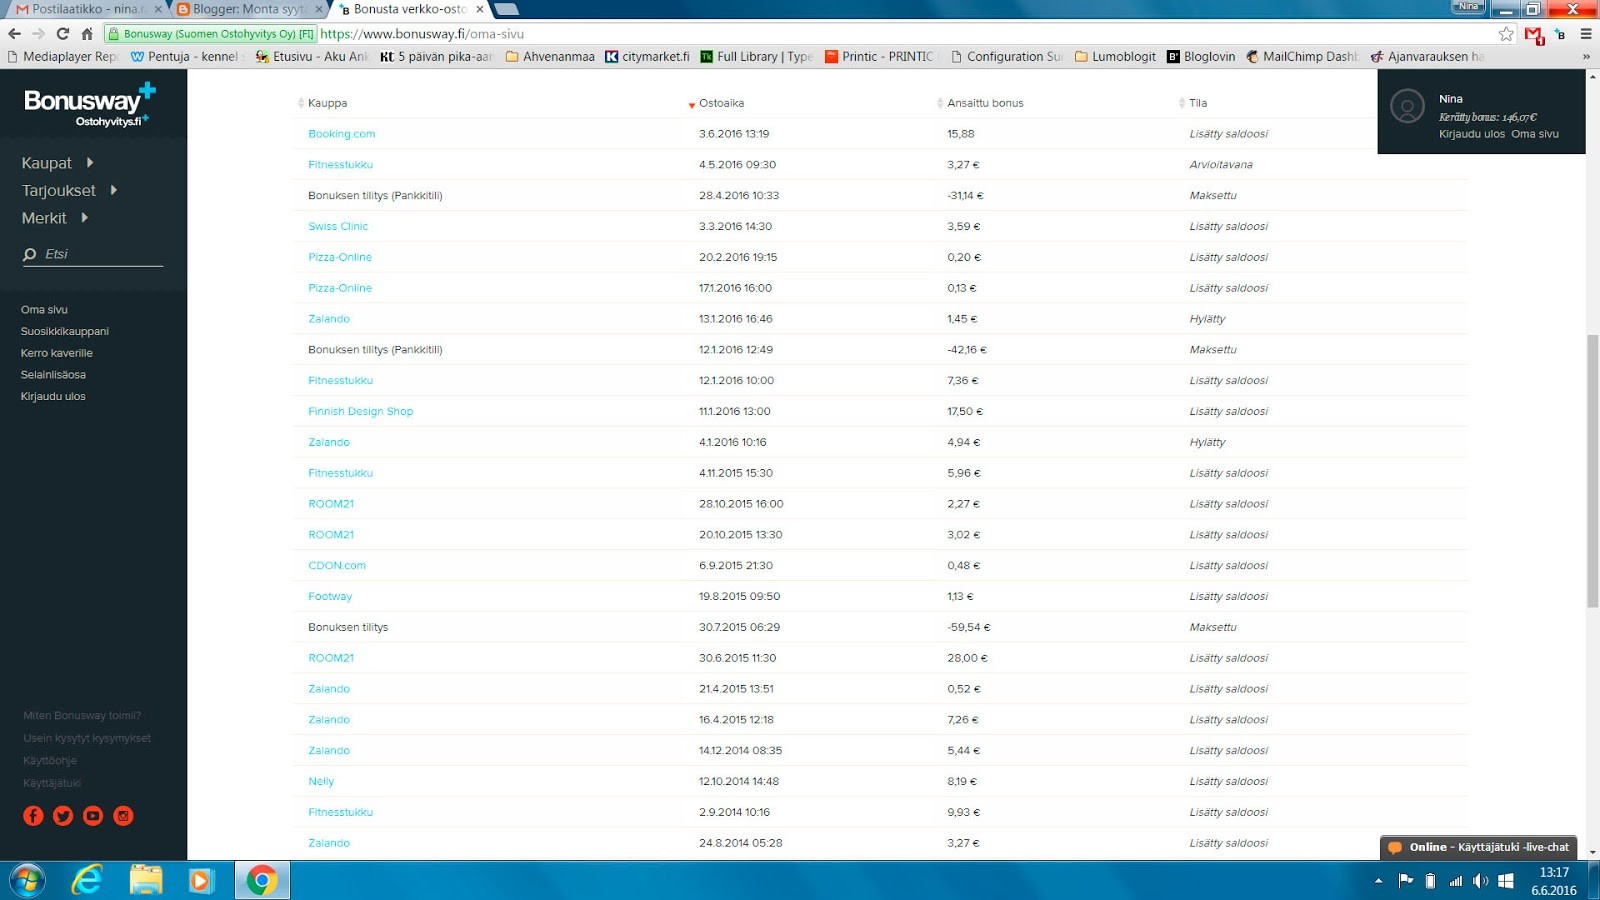This screenshot has width=1600, height=900.
Task: Open the media player taskbar icon
Action: [201, 881]
